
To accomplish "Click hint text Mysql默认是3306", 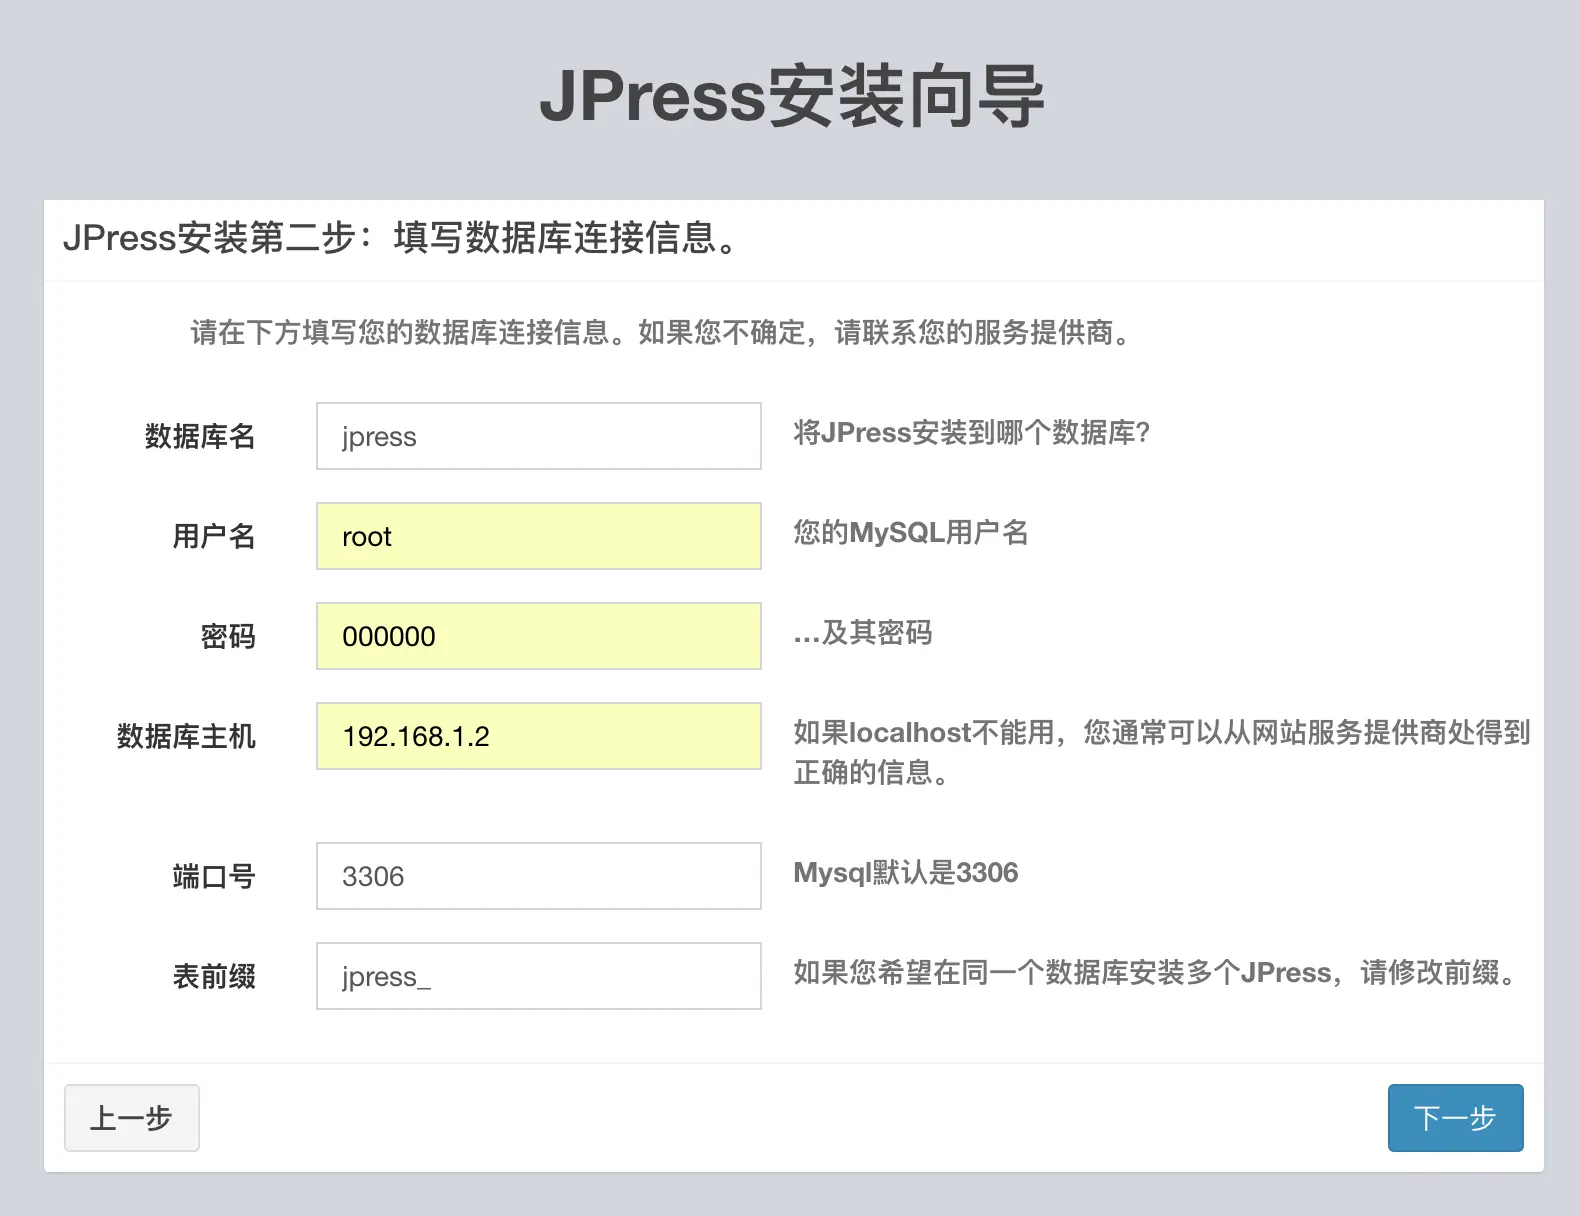I will point(906,873).
